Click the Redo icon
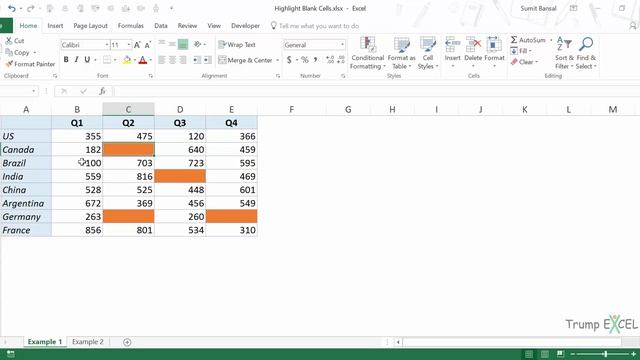This screenshot has width=640, height=360. pyautogui.click(x=31, y=8)
